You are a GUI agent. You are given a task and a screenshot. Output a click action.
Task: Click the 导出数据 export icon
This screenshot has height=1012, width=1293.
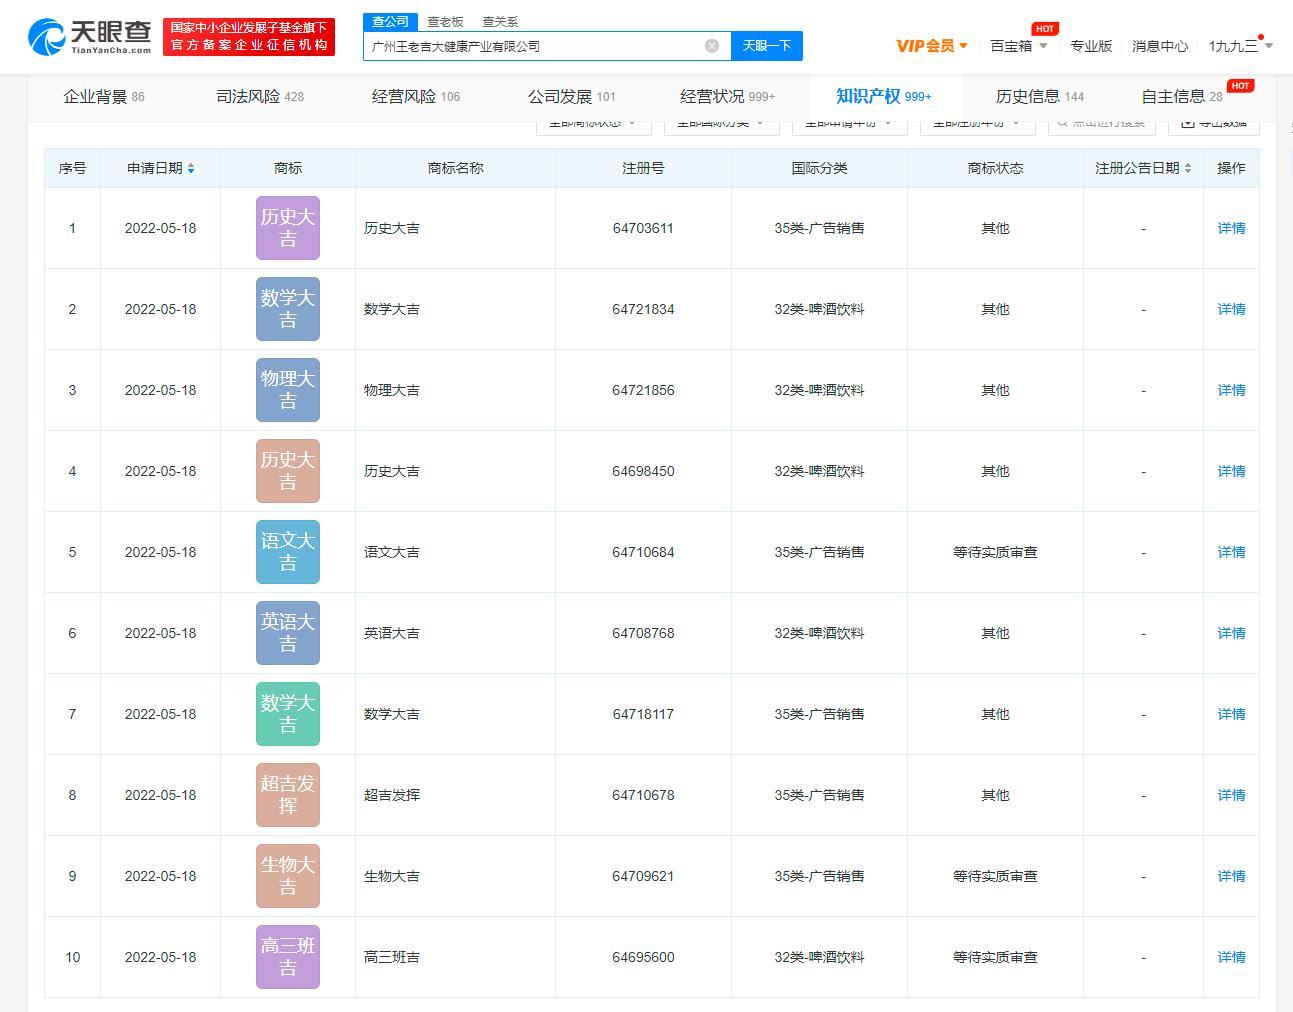tap(1190, 122)
